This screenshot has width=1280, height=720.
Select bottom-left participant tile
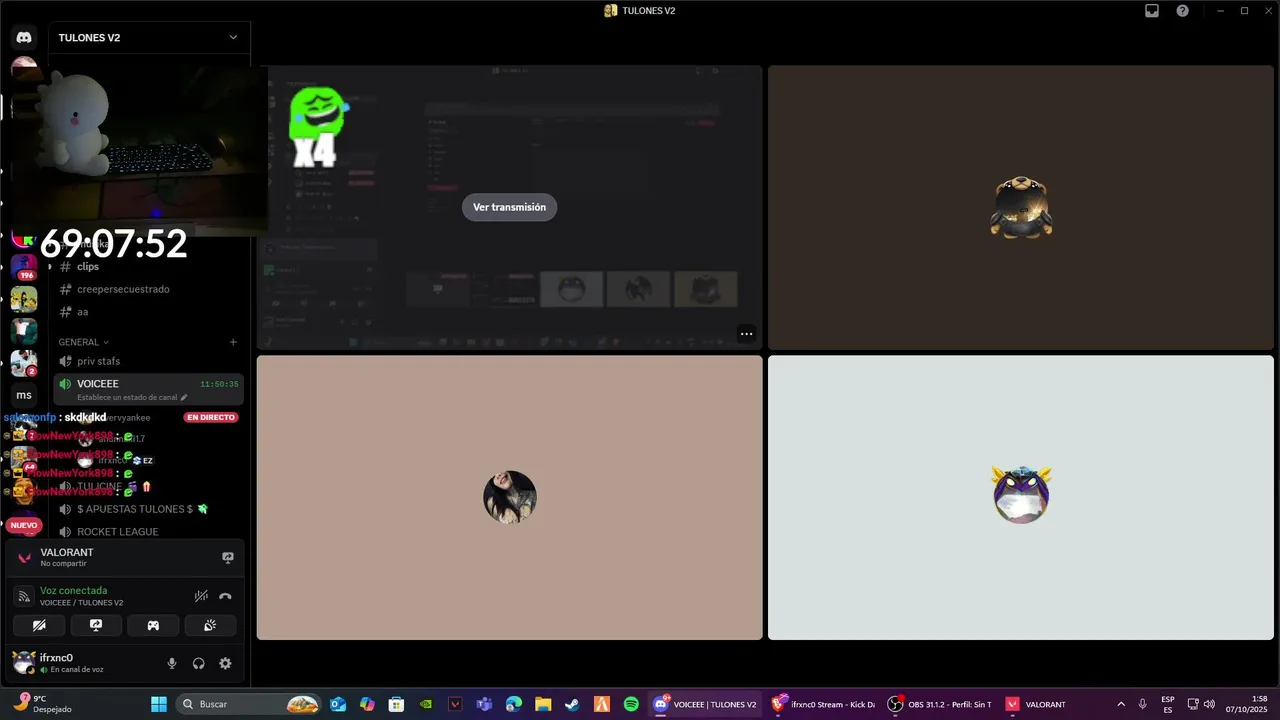[510, 498]
